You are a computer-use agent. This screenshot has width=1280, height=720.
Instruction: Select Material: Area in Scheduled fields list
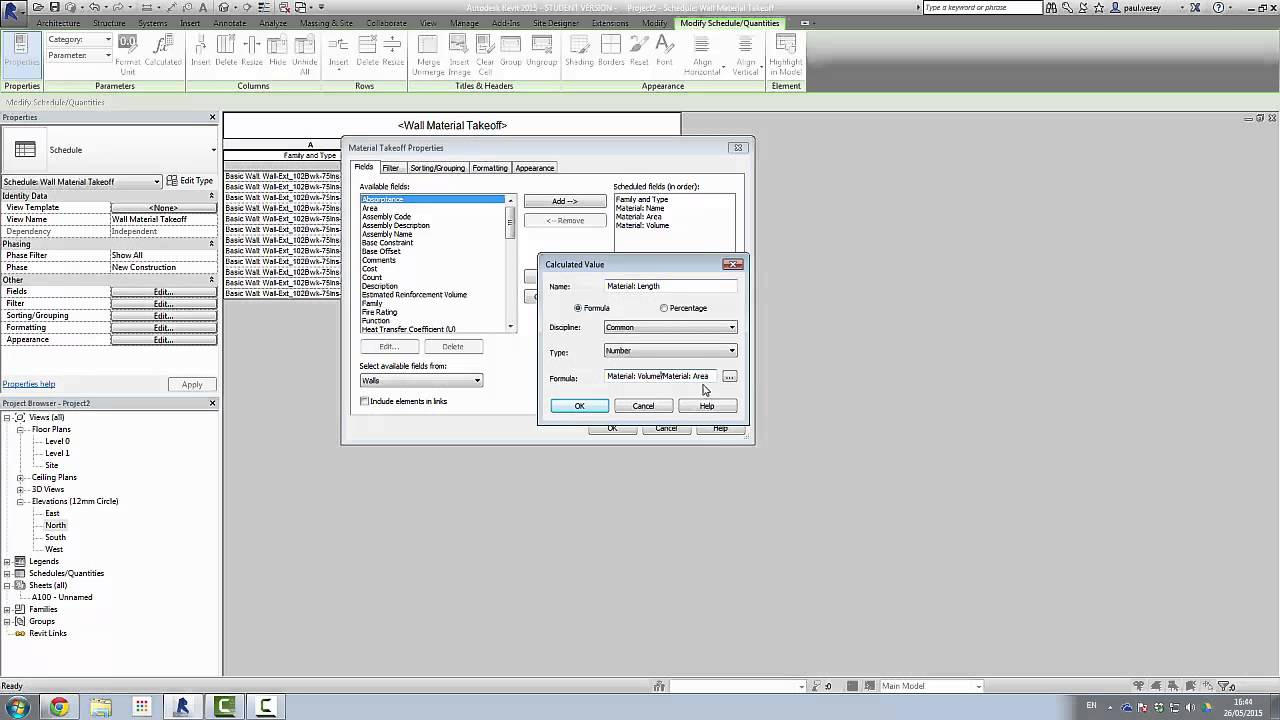click(x=638, y=217)
